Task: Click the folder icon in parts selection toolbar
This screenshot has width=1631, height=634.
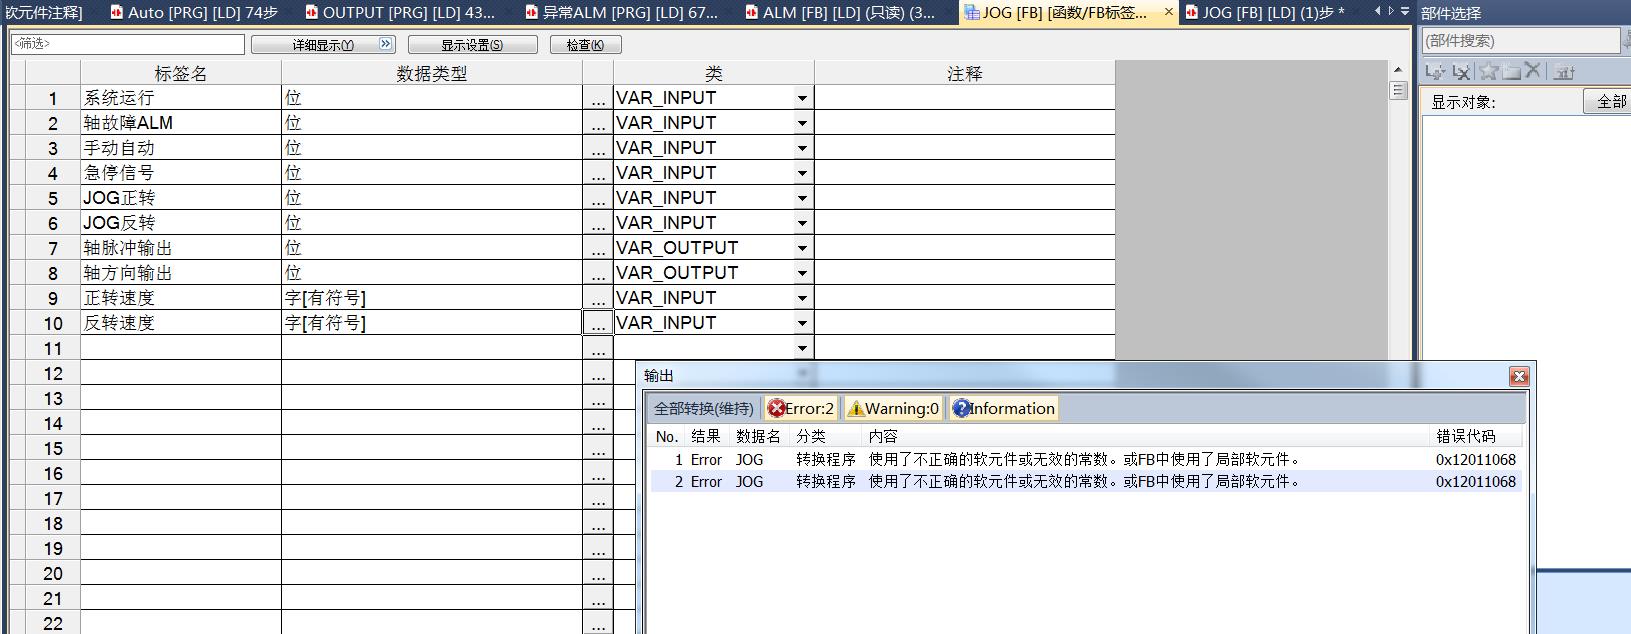Action: 1511,72
